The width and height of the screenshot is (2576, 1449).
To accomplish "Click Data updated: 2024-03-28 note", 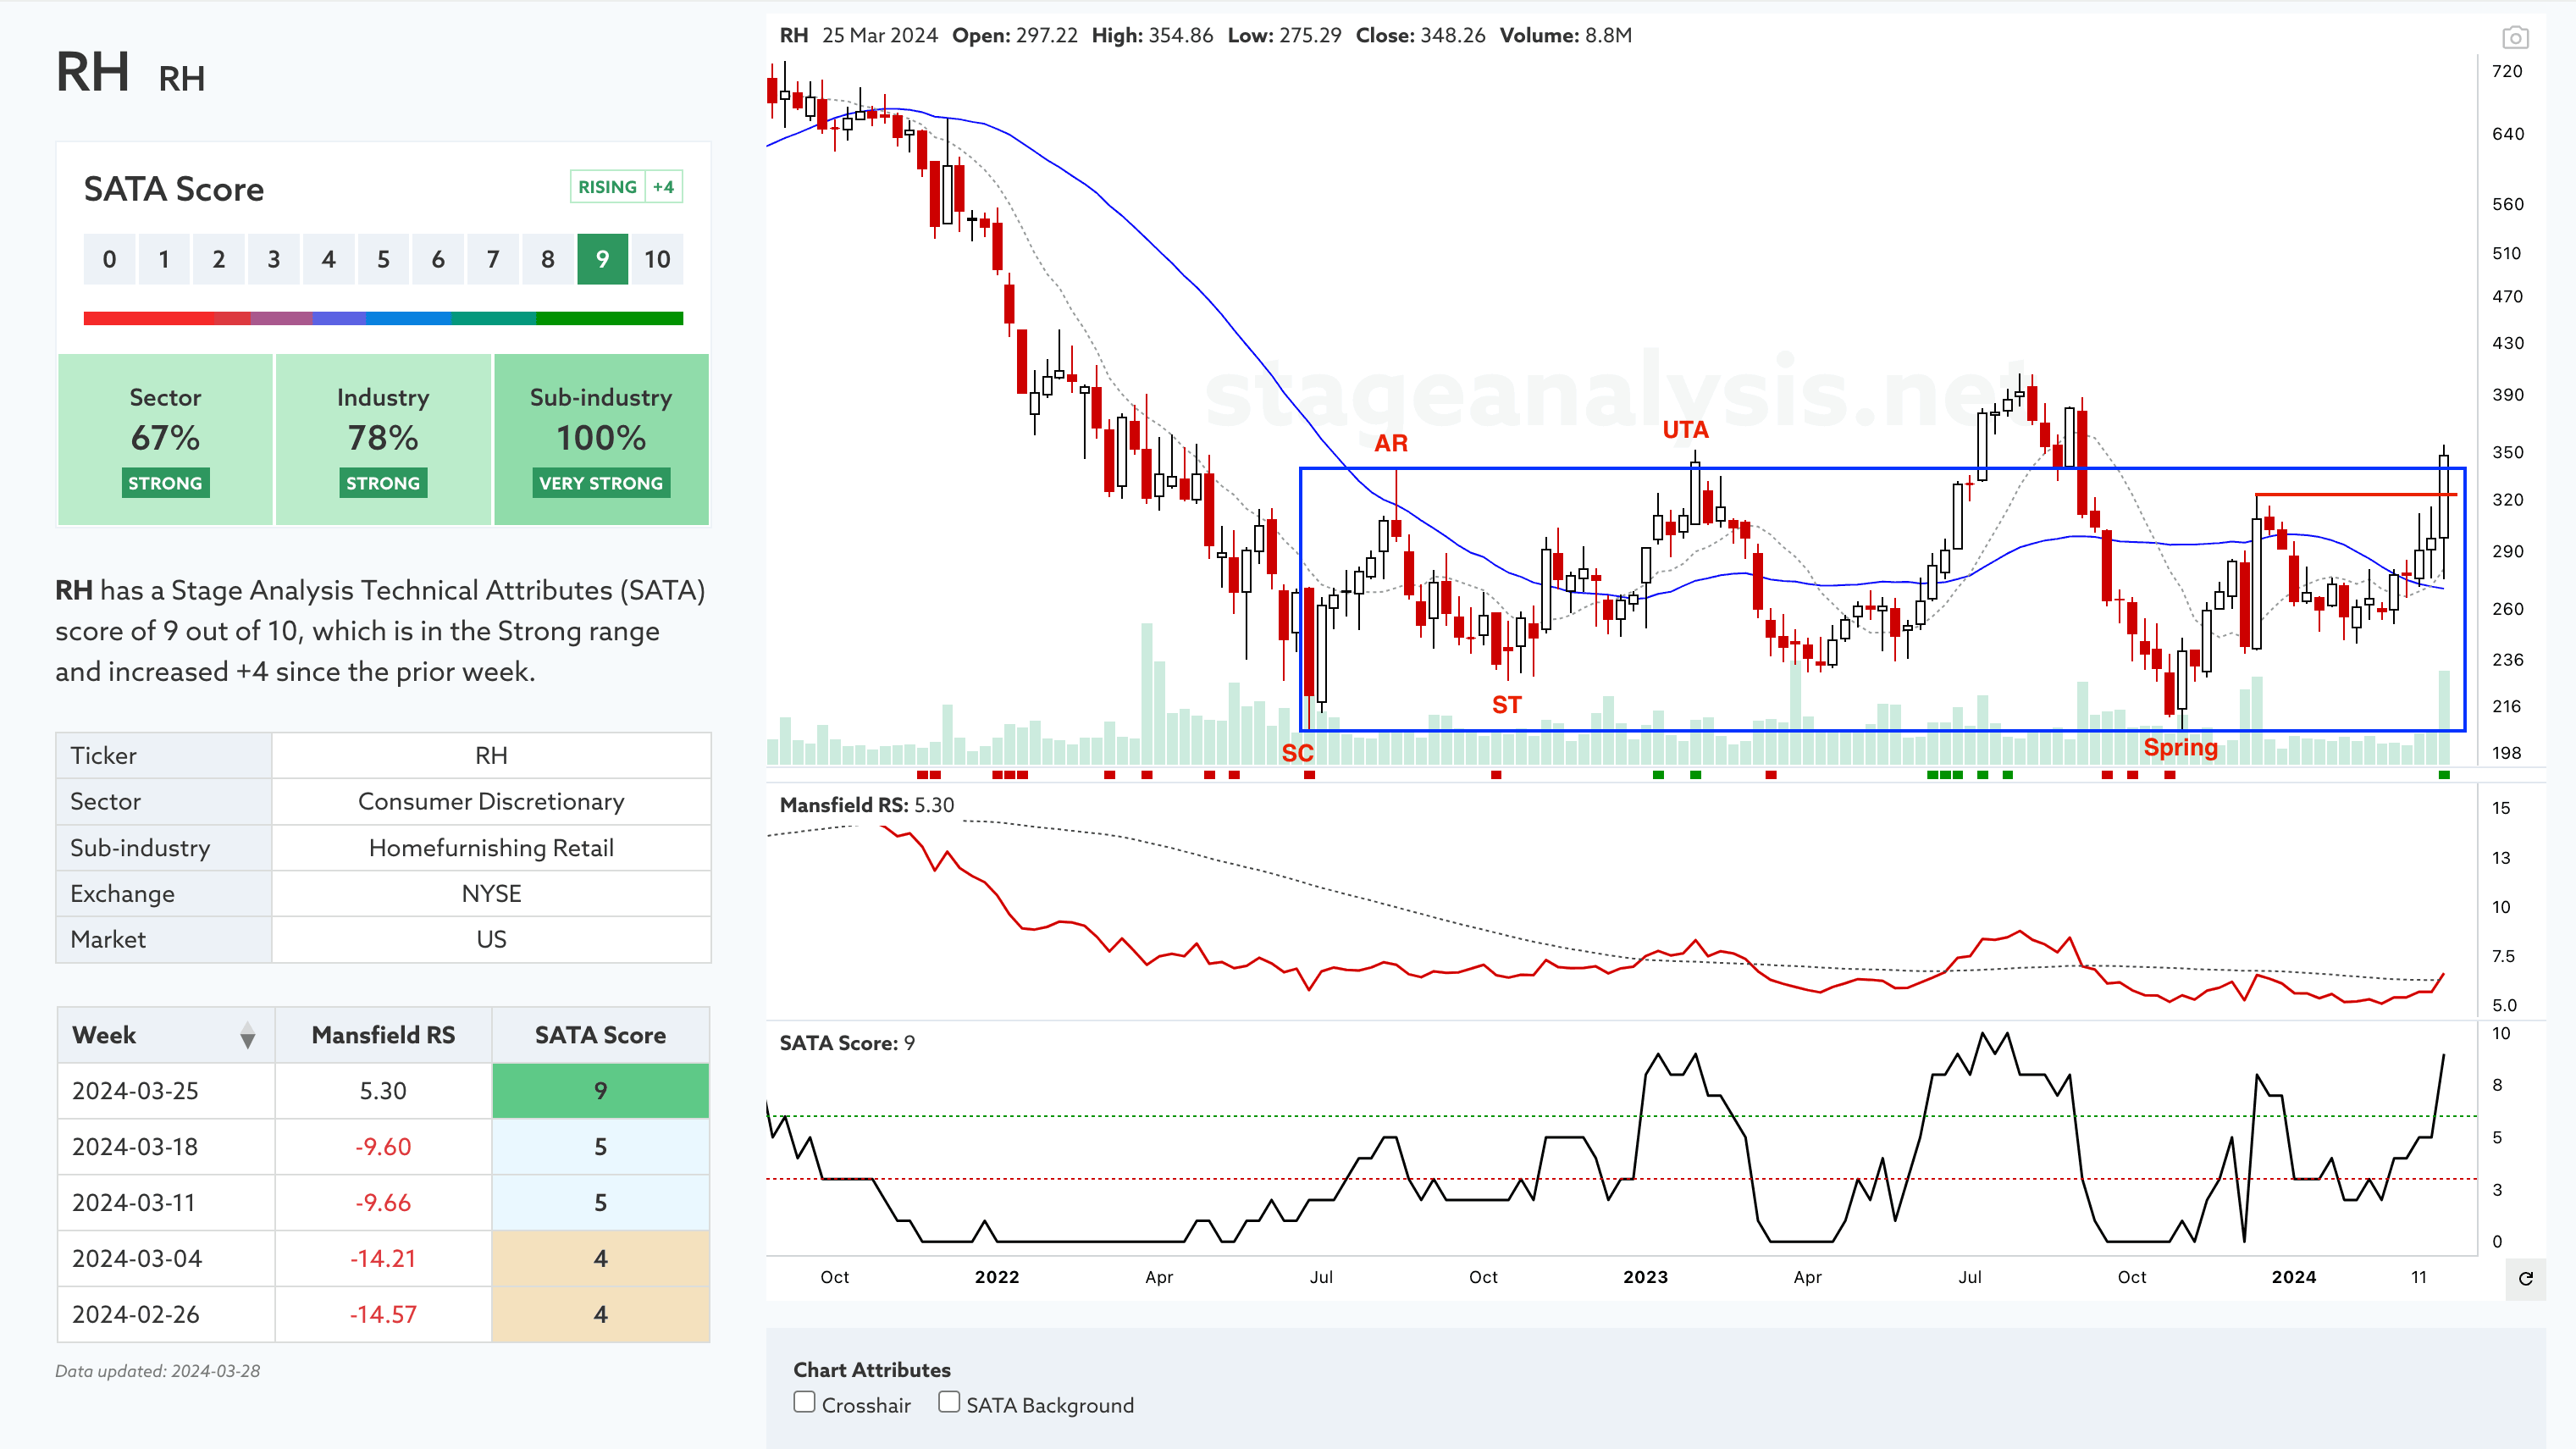I will pyautogui.click(x=157, y=1371).
